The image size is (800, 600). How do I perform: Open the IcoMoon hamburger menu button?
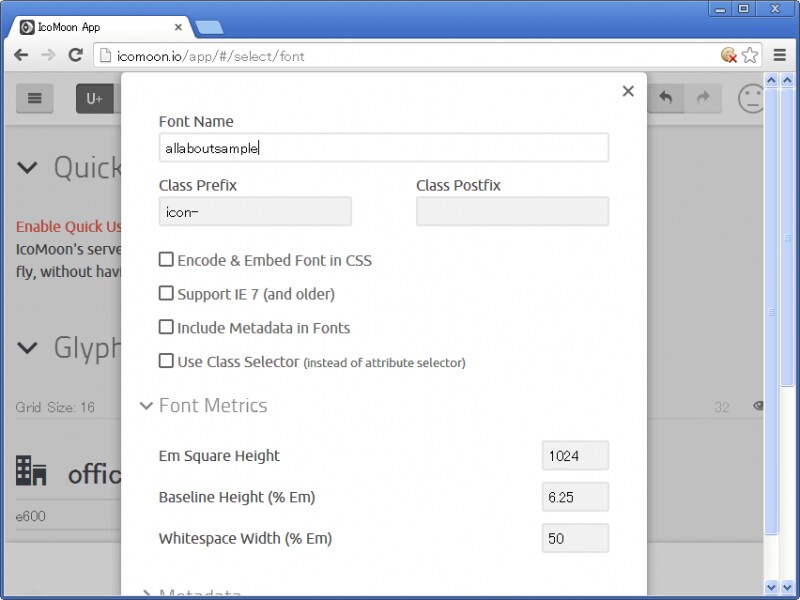[35, 98]
